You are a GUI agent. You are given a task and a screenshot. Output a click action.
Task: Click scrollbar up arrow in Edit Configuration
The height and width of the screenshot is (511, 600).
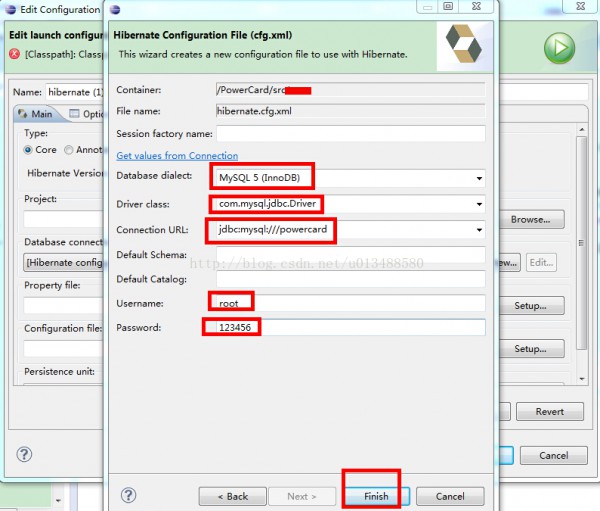pyautogui.click(x=582, y=129)
